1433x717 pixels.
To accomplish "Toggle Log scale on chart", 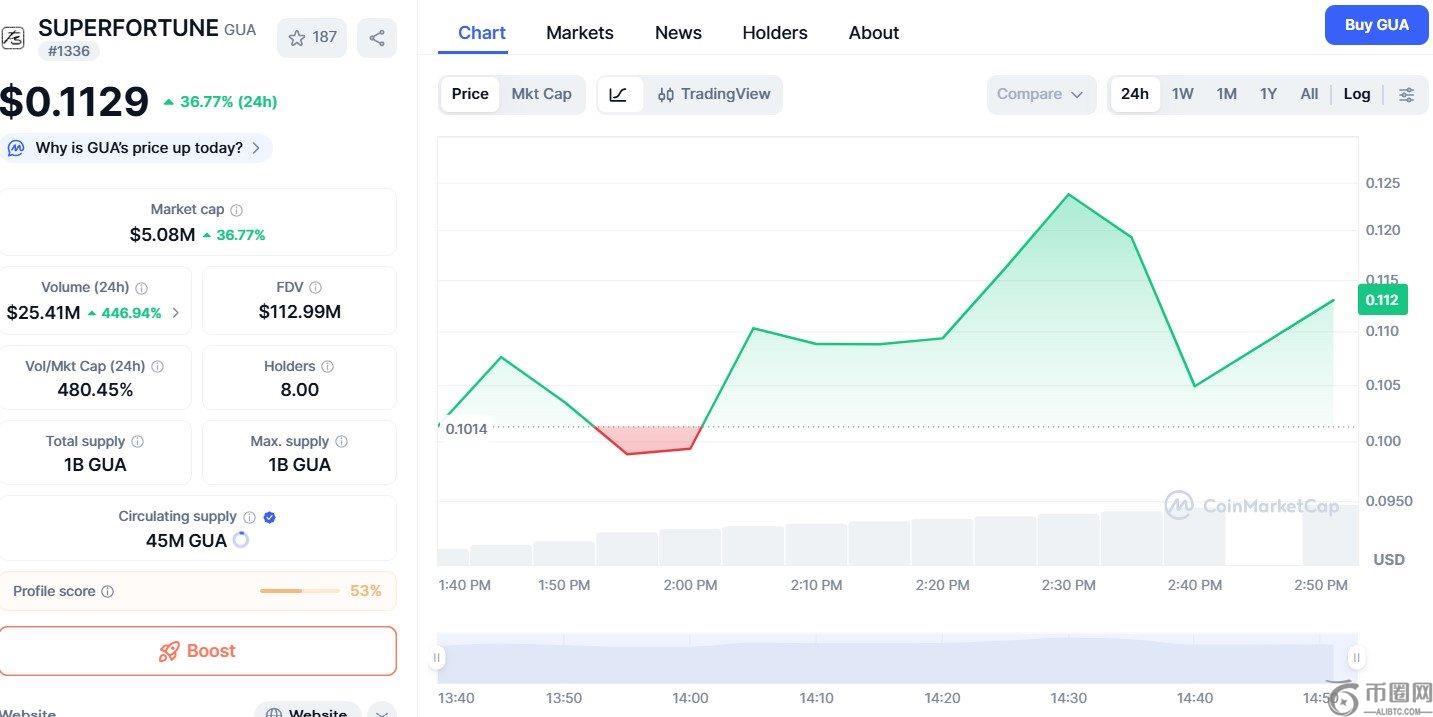I will pos(1356,94).
